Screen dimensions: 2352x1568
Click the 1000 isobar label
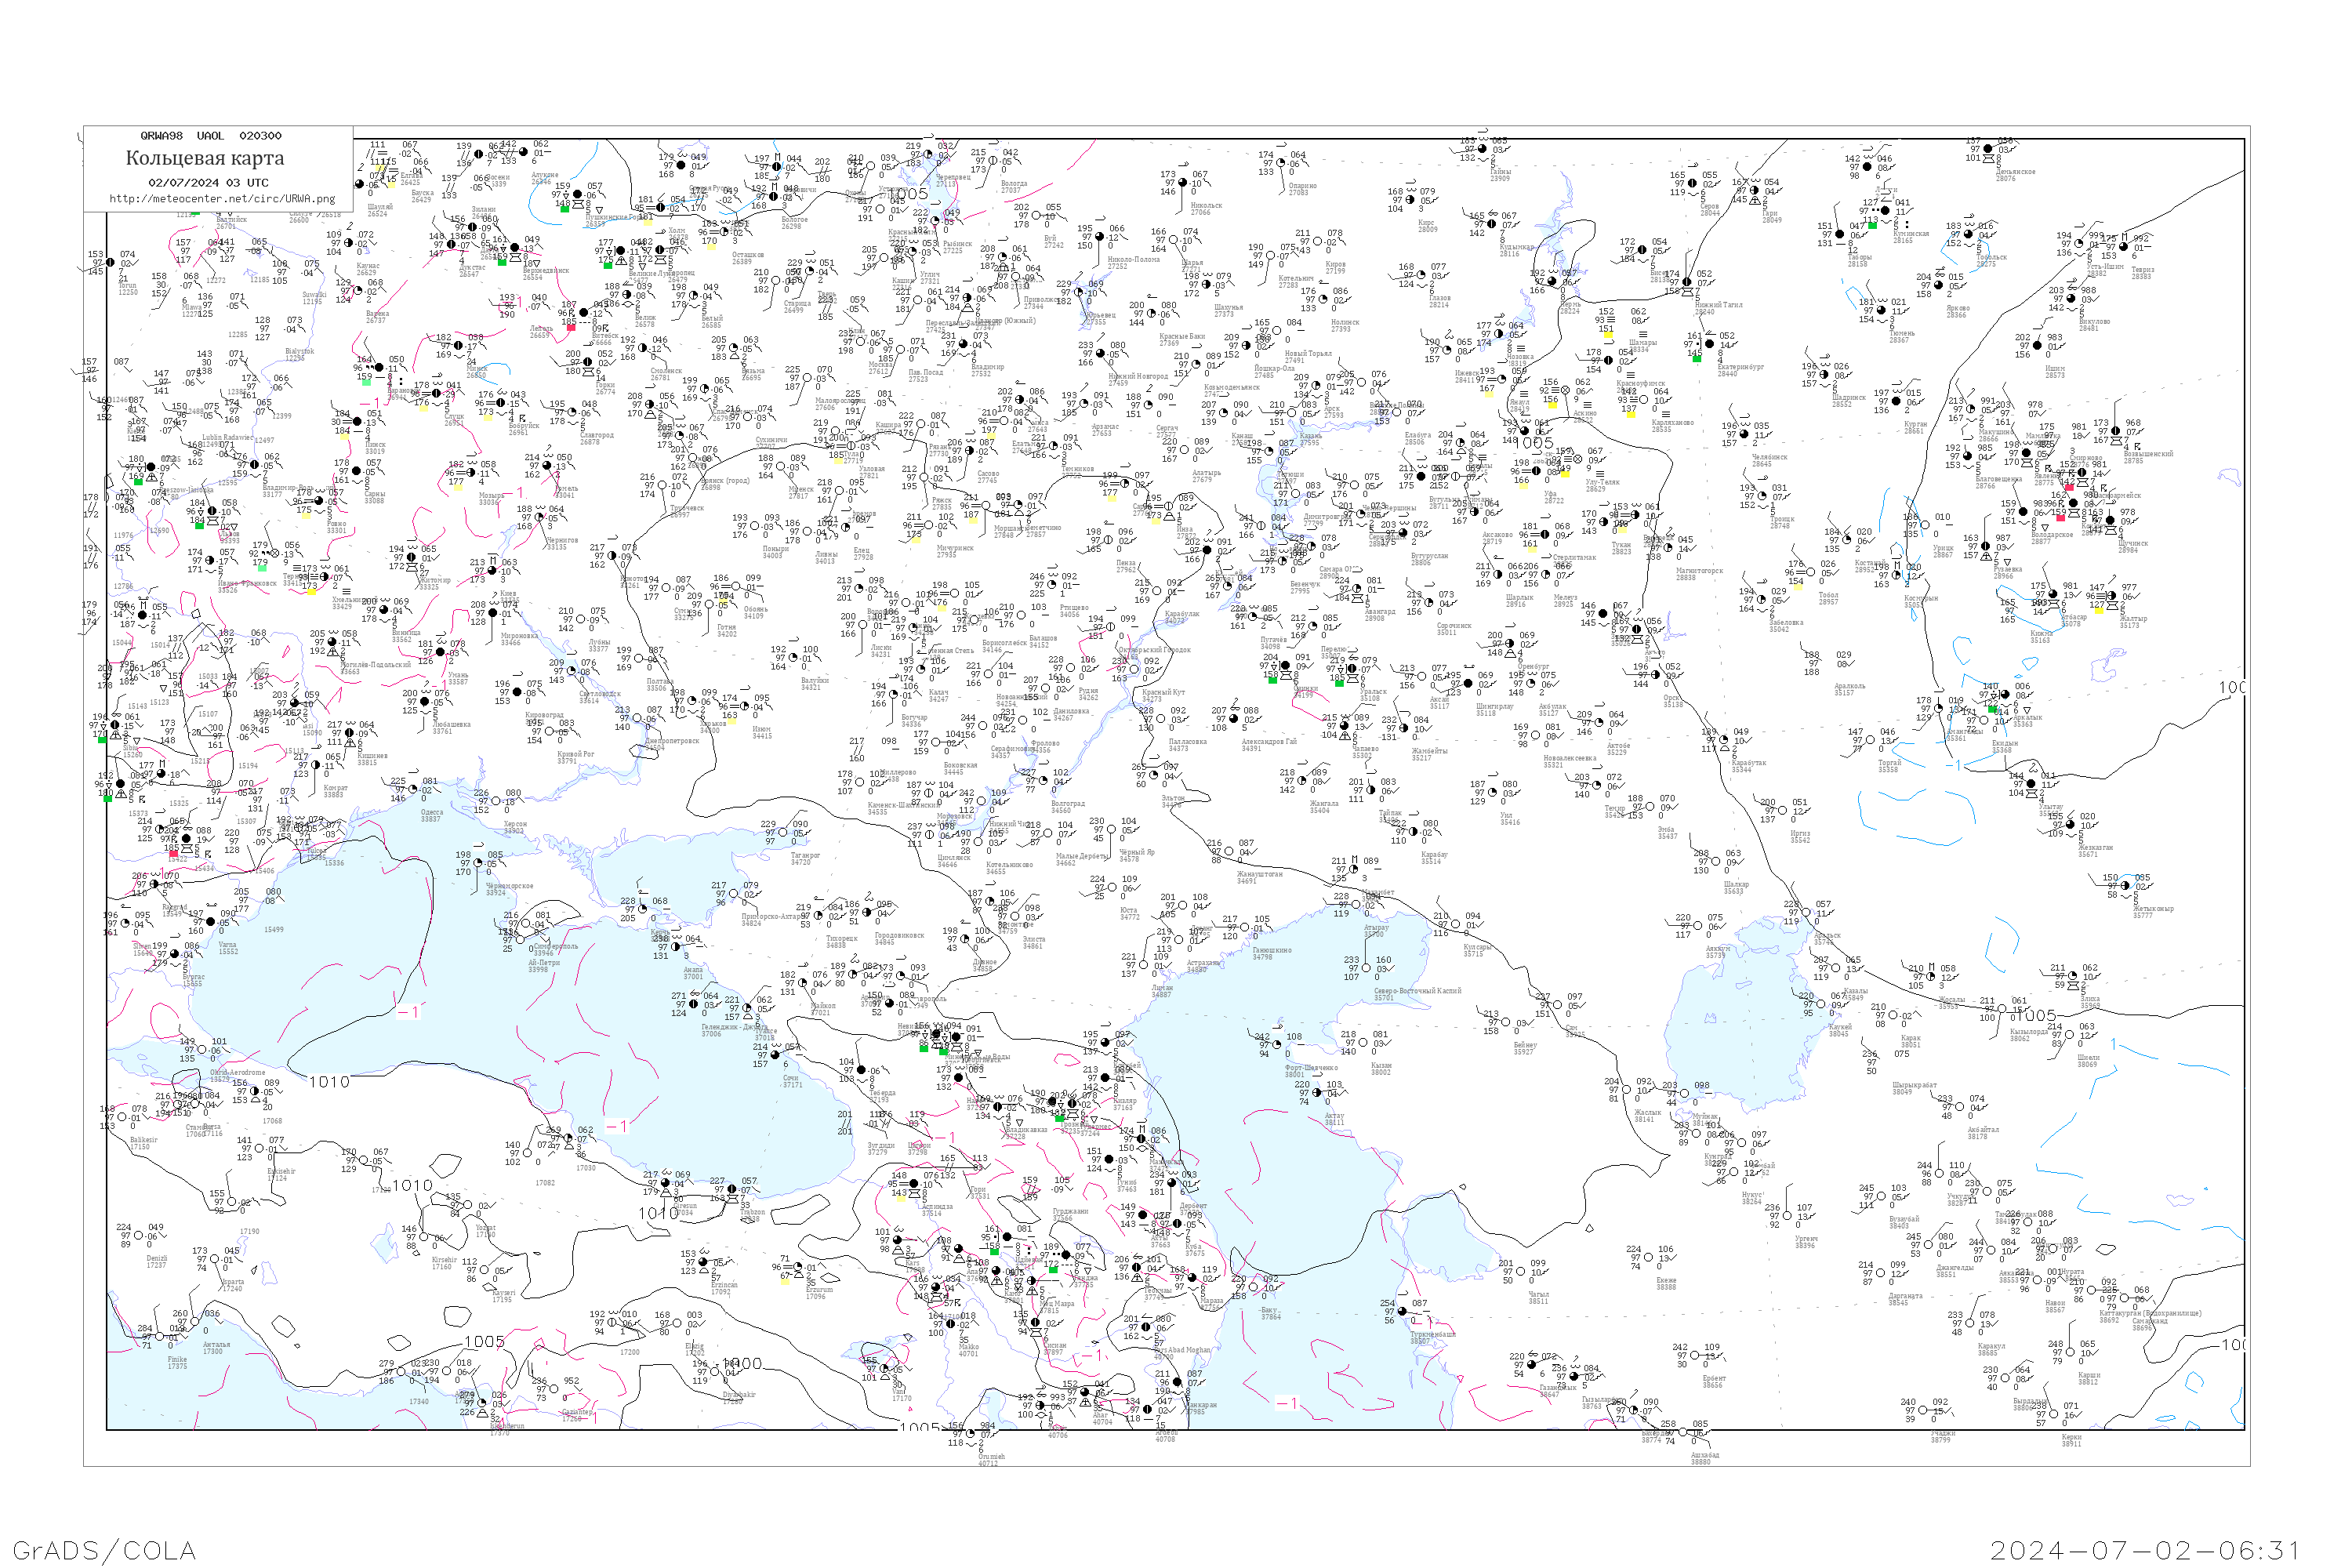tap(744, 1364)
